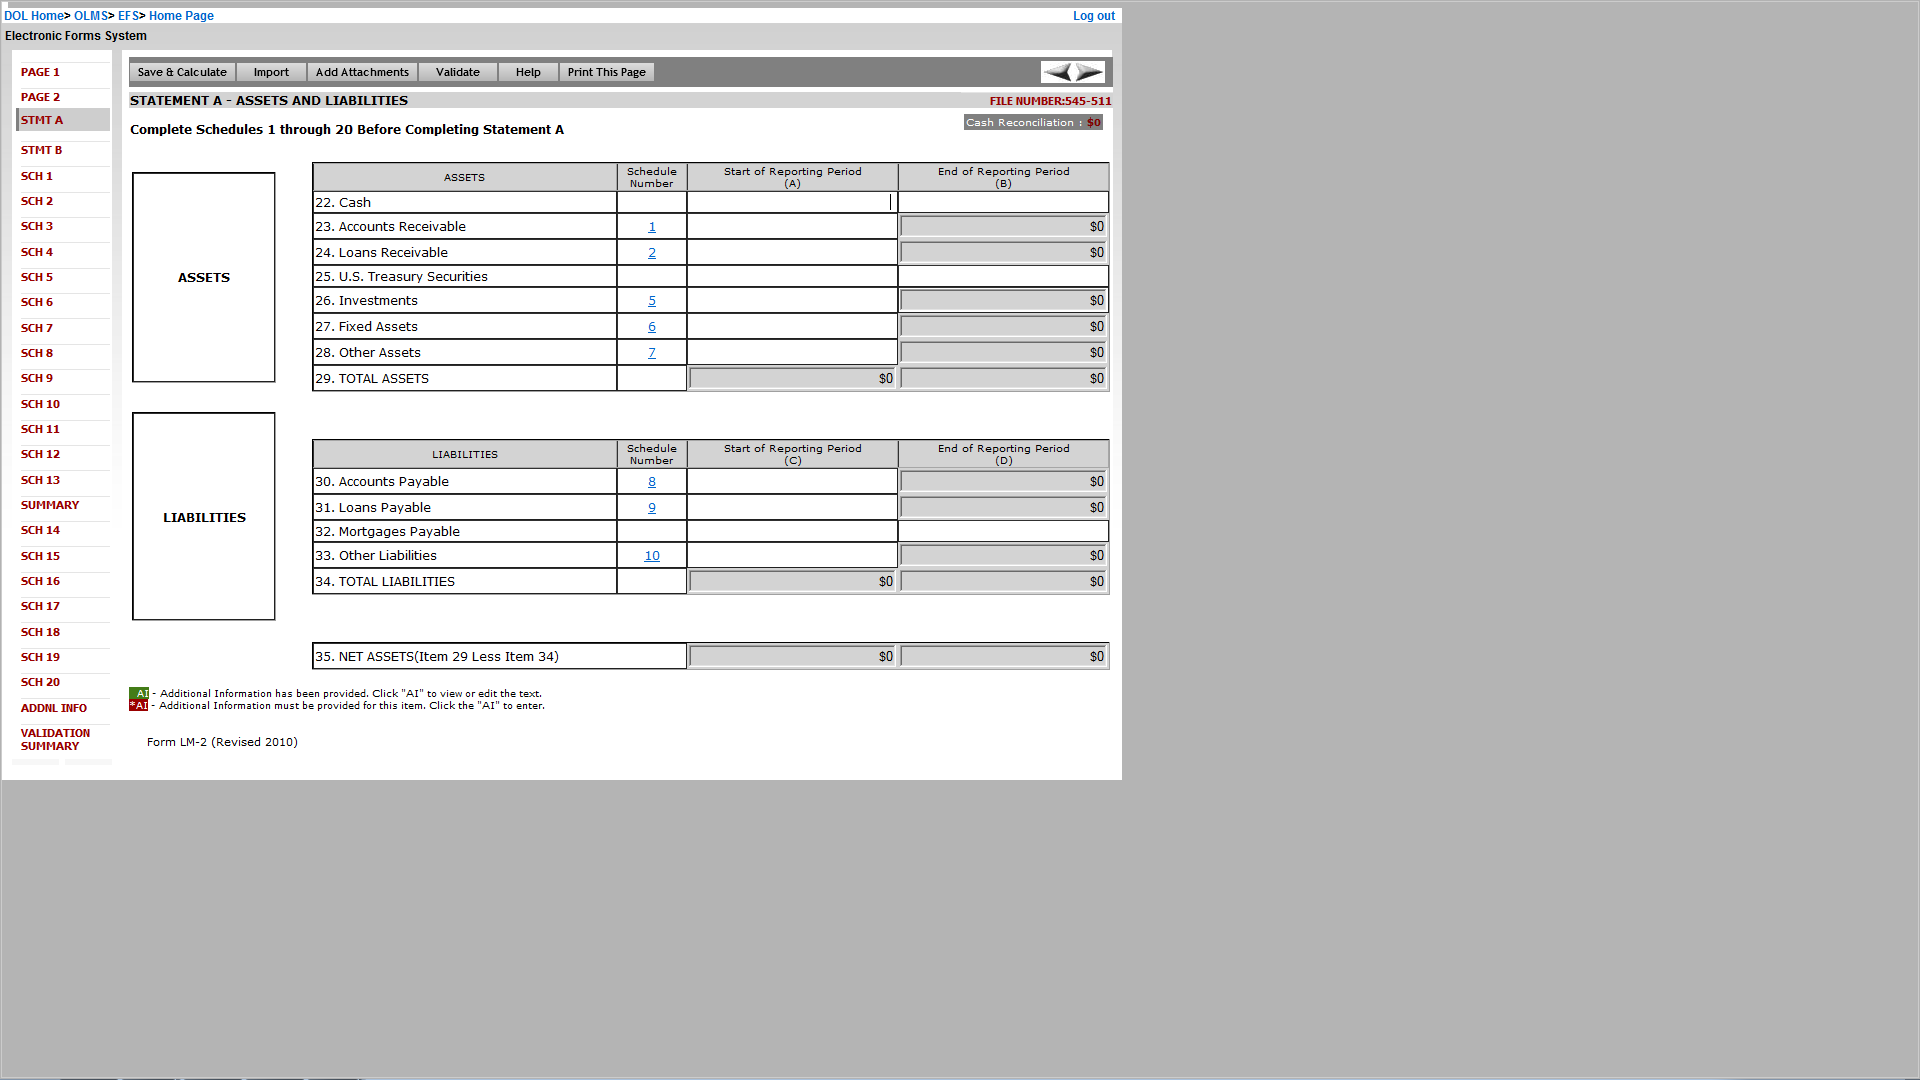1920x1080 pixels.
Task: Open Help from the toolbar
Action: [x=528, y=72]
